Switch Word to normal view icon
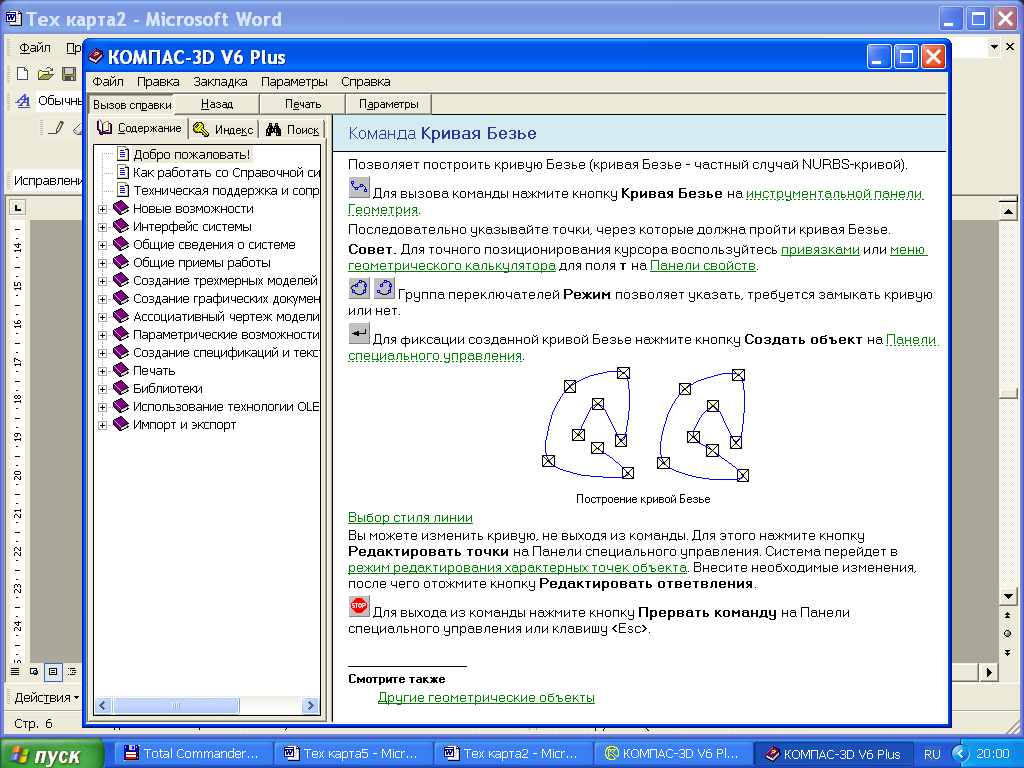The image size is (1024, 768). pyautogui.click(x=14, y=671)
